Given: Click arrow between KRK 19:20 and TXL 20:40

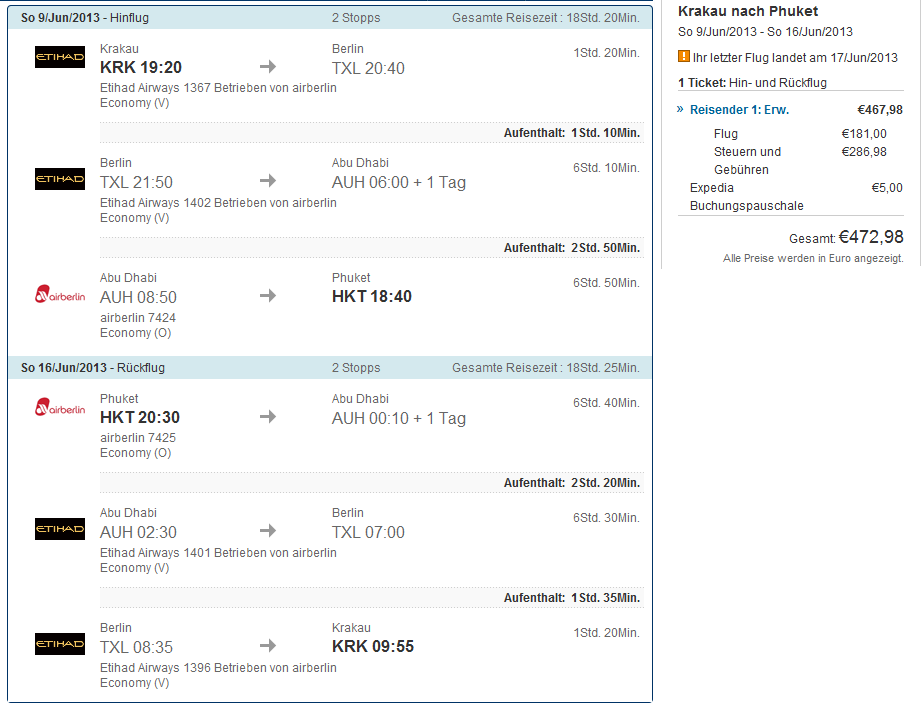Looking at the screenshot, I should coord(267,67).
